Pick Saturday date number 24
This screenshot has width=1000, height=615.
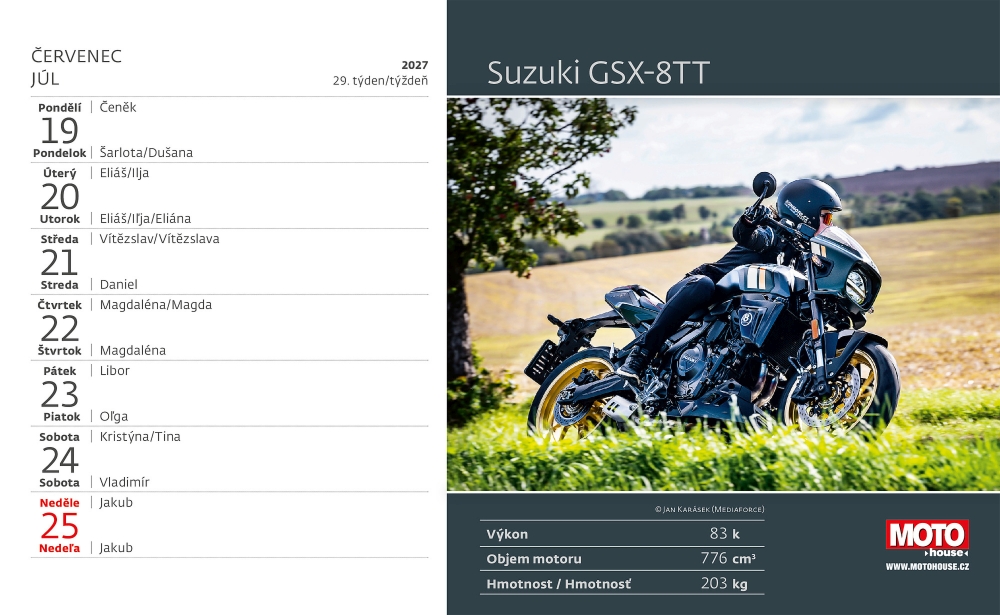point(59,460)
